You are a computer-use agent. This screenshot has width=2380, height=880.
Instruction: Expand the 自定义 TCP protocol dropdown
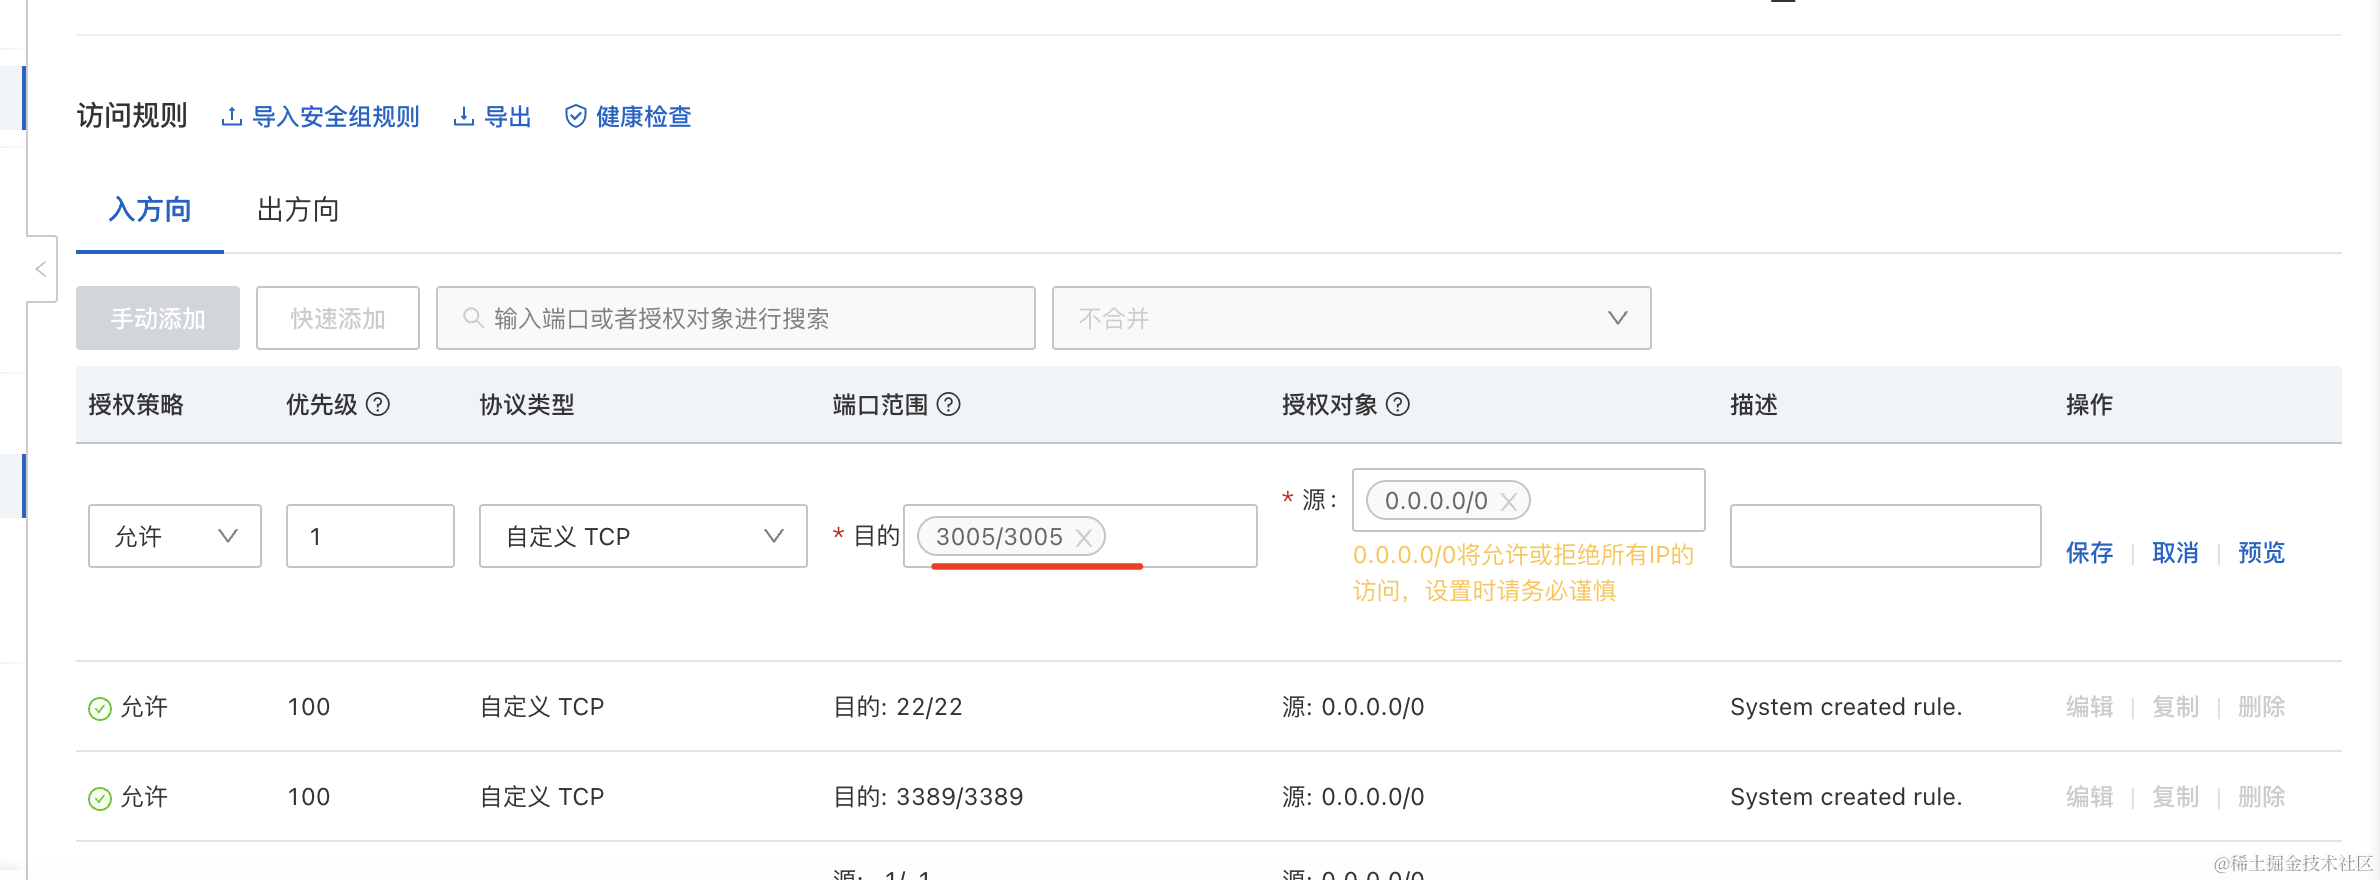(x=643, y=536)
